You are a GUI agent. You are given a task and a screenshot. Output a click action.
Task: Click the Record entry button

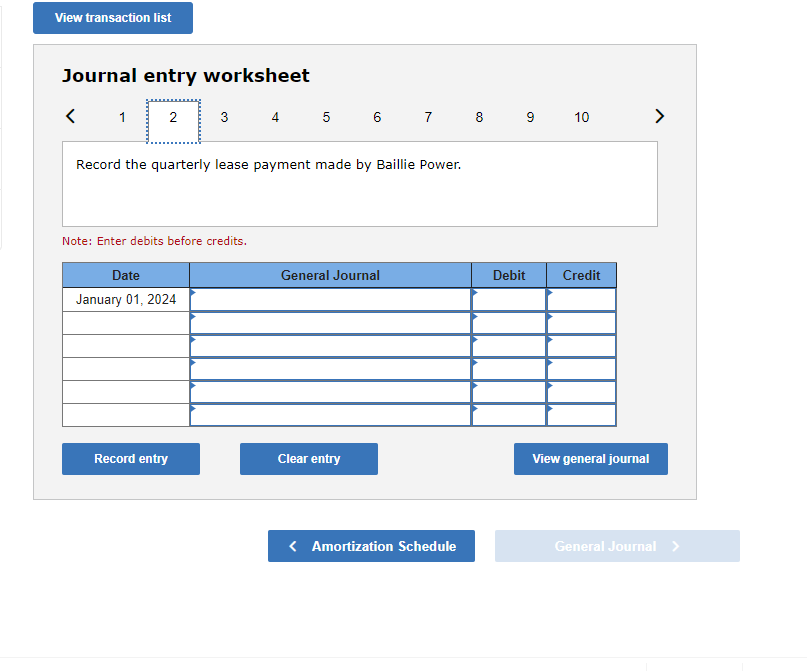point(130,458)
